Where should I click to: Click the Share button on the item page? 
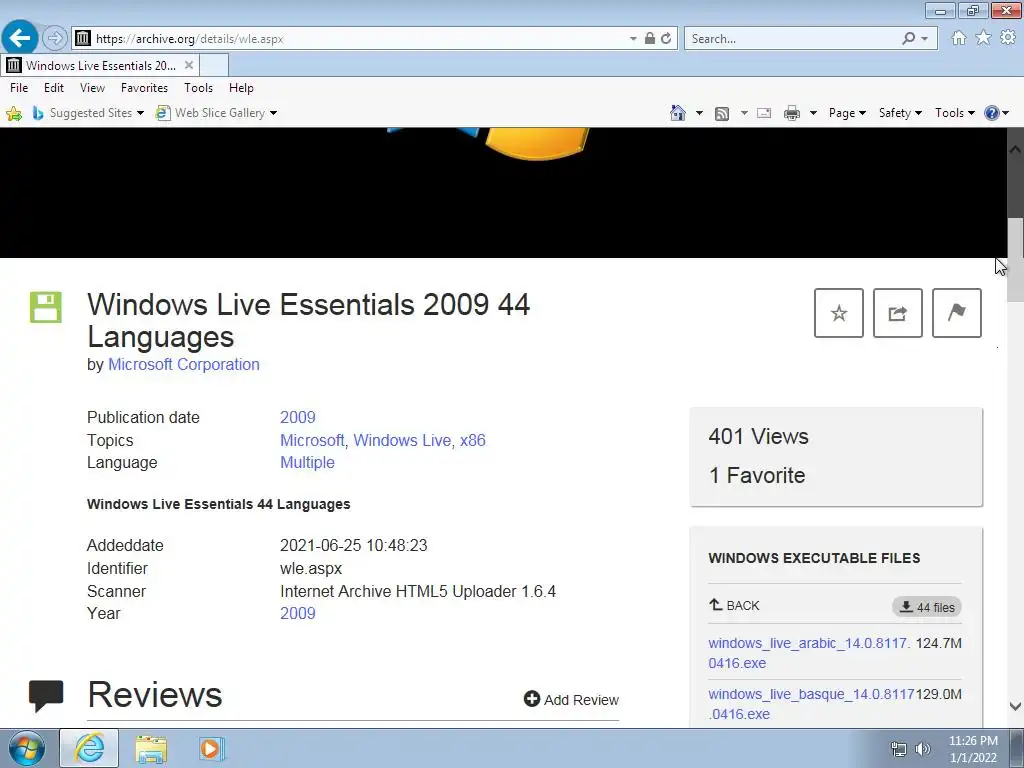897,313
